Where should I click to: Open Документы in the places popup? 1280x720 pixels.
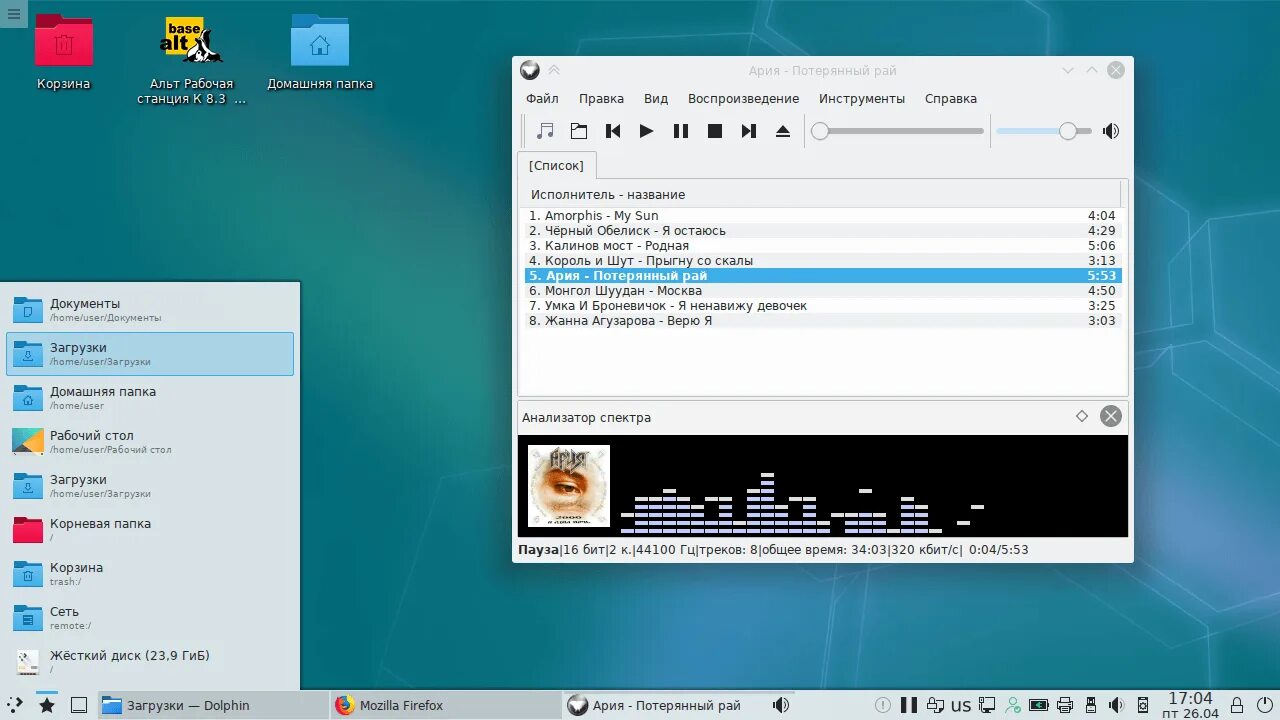pos(150,310)
